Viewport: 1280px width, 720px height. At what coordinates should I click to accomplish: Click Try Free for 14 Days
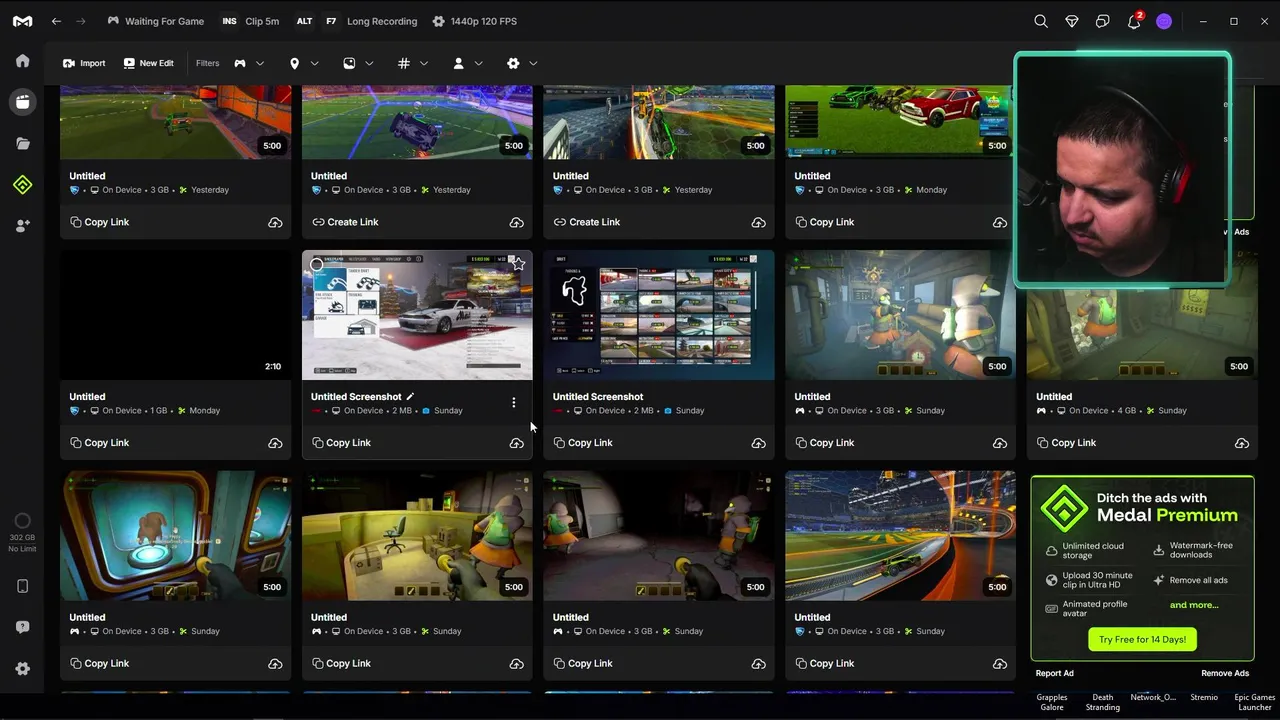pos(1142,640)
